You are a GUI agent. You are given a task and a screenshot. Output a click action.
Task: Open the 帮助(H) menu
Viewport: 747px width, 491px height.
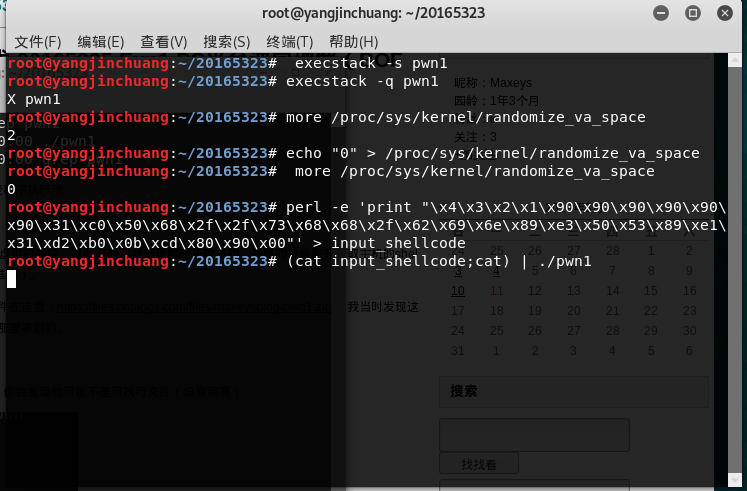pos(353,42)
